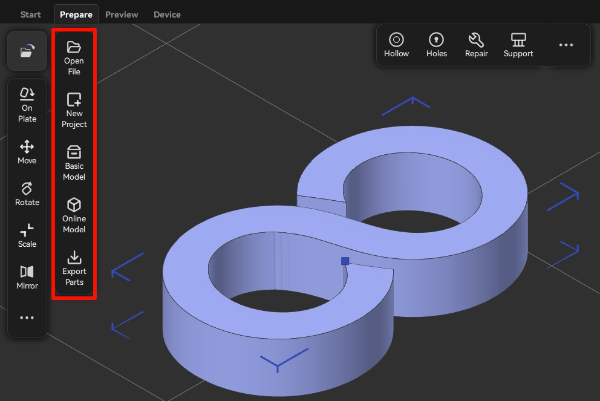Viewport: 600px width, 401px height.
Task: Activate the Move tool
Action: pos(27,152)
